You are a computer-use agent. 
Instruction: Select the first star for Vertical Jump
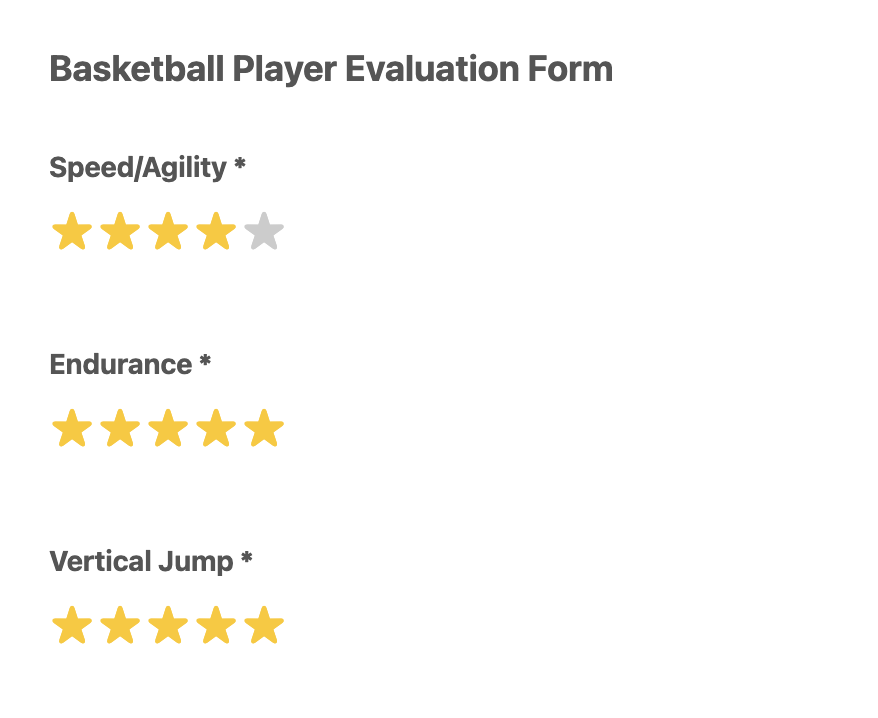tap(70, 625)
